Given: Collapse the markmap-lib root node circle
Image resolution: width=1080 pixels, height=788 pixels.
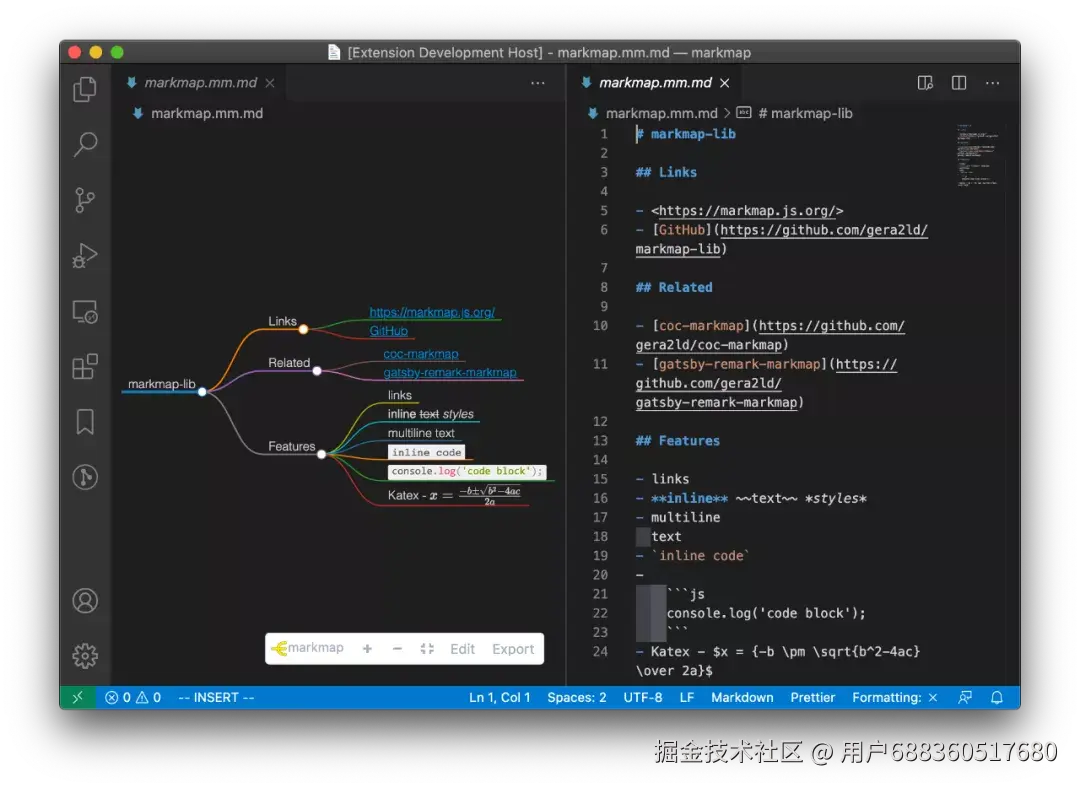Looking at the screenshot, I should pyautogui.click(x=202, y=391).
